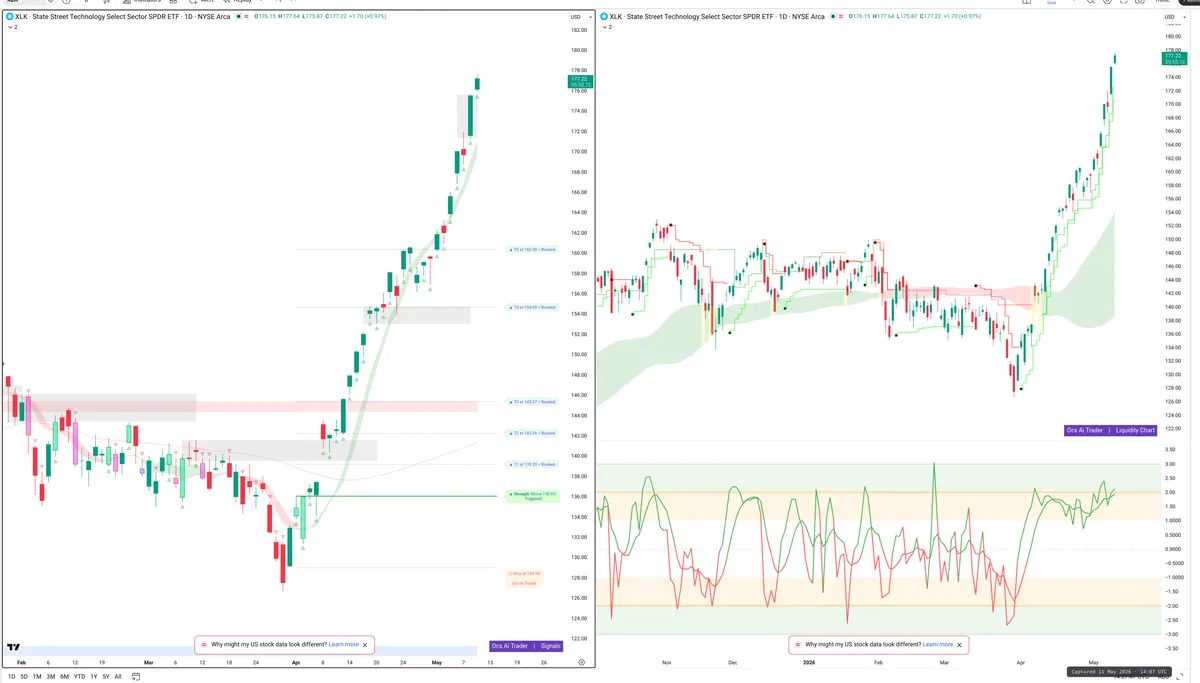Screen dimensions: 1200x683
Task: Click the T3 booked target label
Action: pyautogui.click(x=532, y=402)
